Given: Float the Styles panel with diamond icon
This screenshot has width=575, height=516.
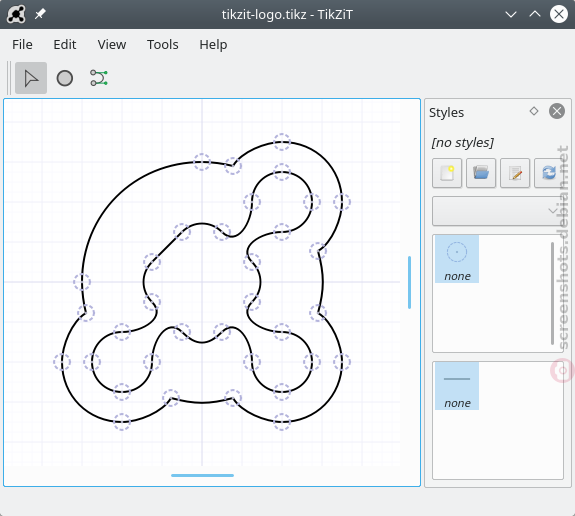Looking at the screenshot, I should pyautogui.click(x=534, y=111).
